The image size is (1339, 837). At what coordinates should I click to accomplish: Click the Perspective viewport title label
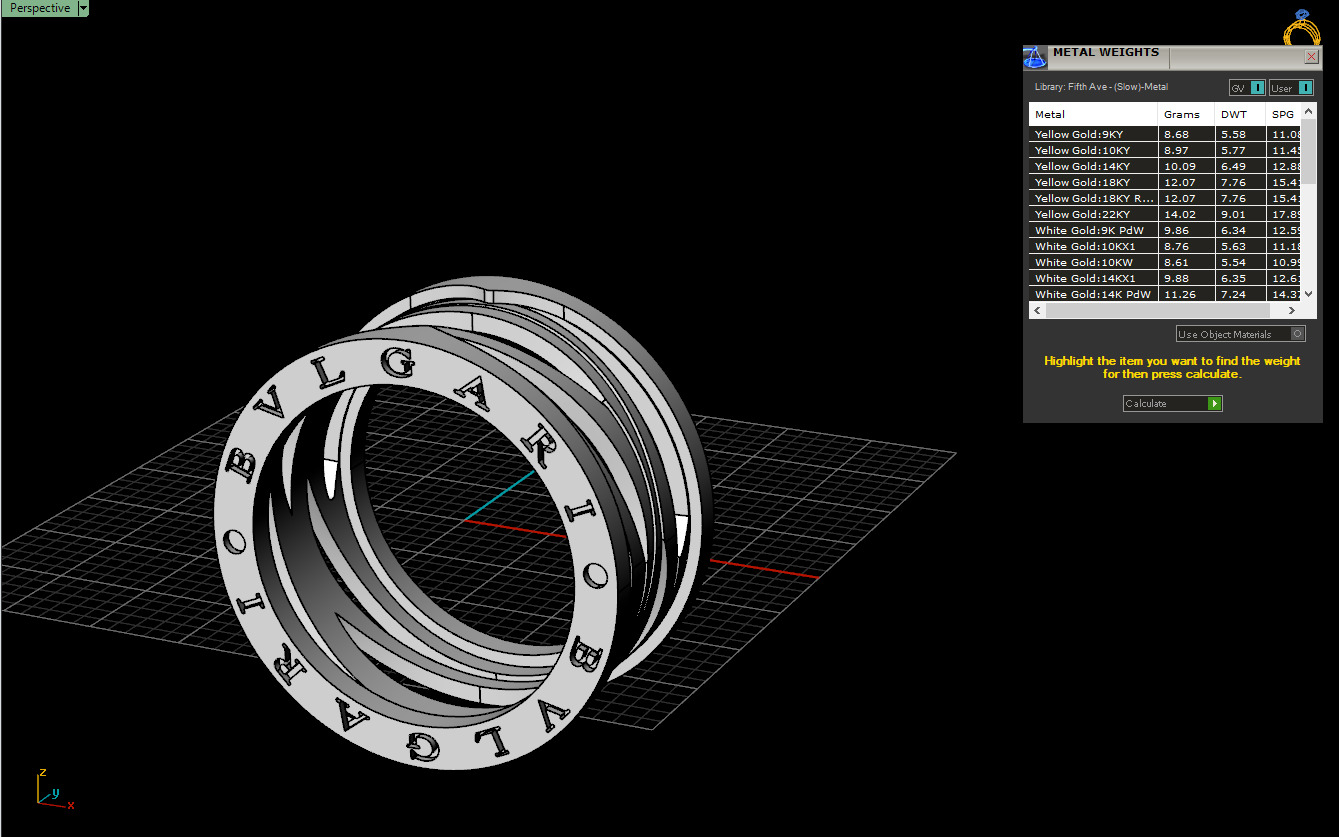[40, 8]
